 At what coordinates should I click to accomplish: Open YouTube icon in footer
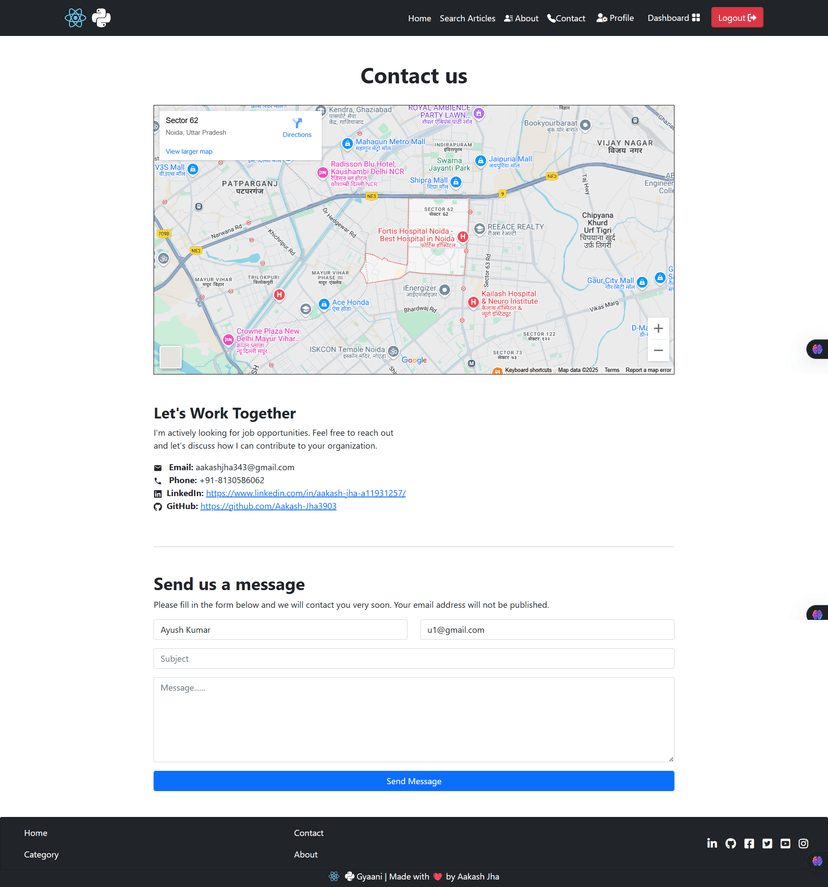(785, 844)
